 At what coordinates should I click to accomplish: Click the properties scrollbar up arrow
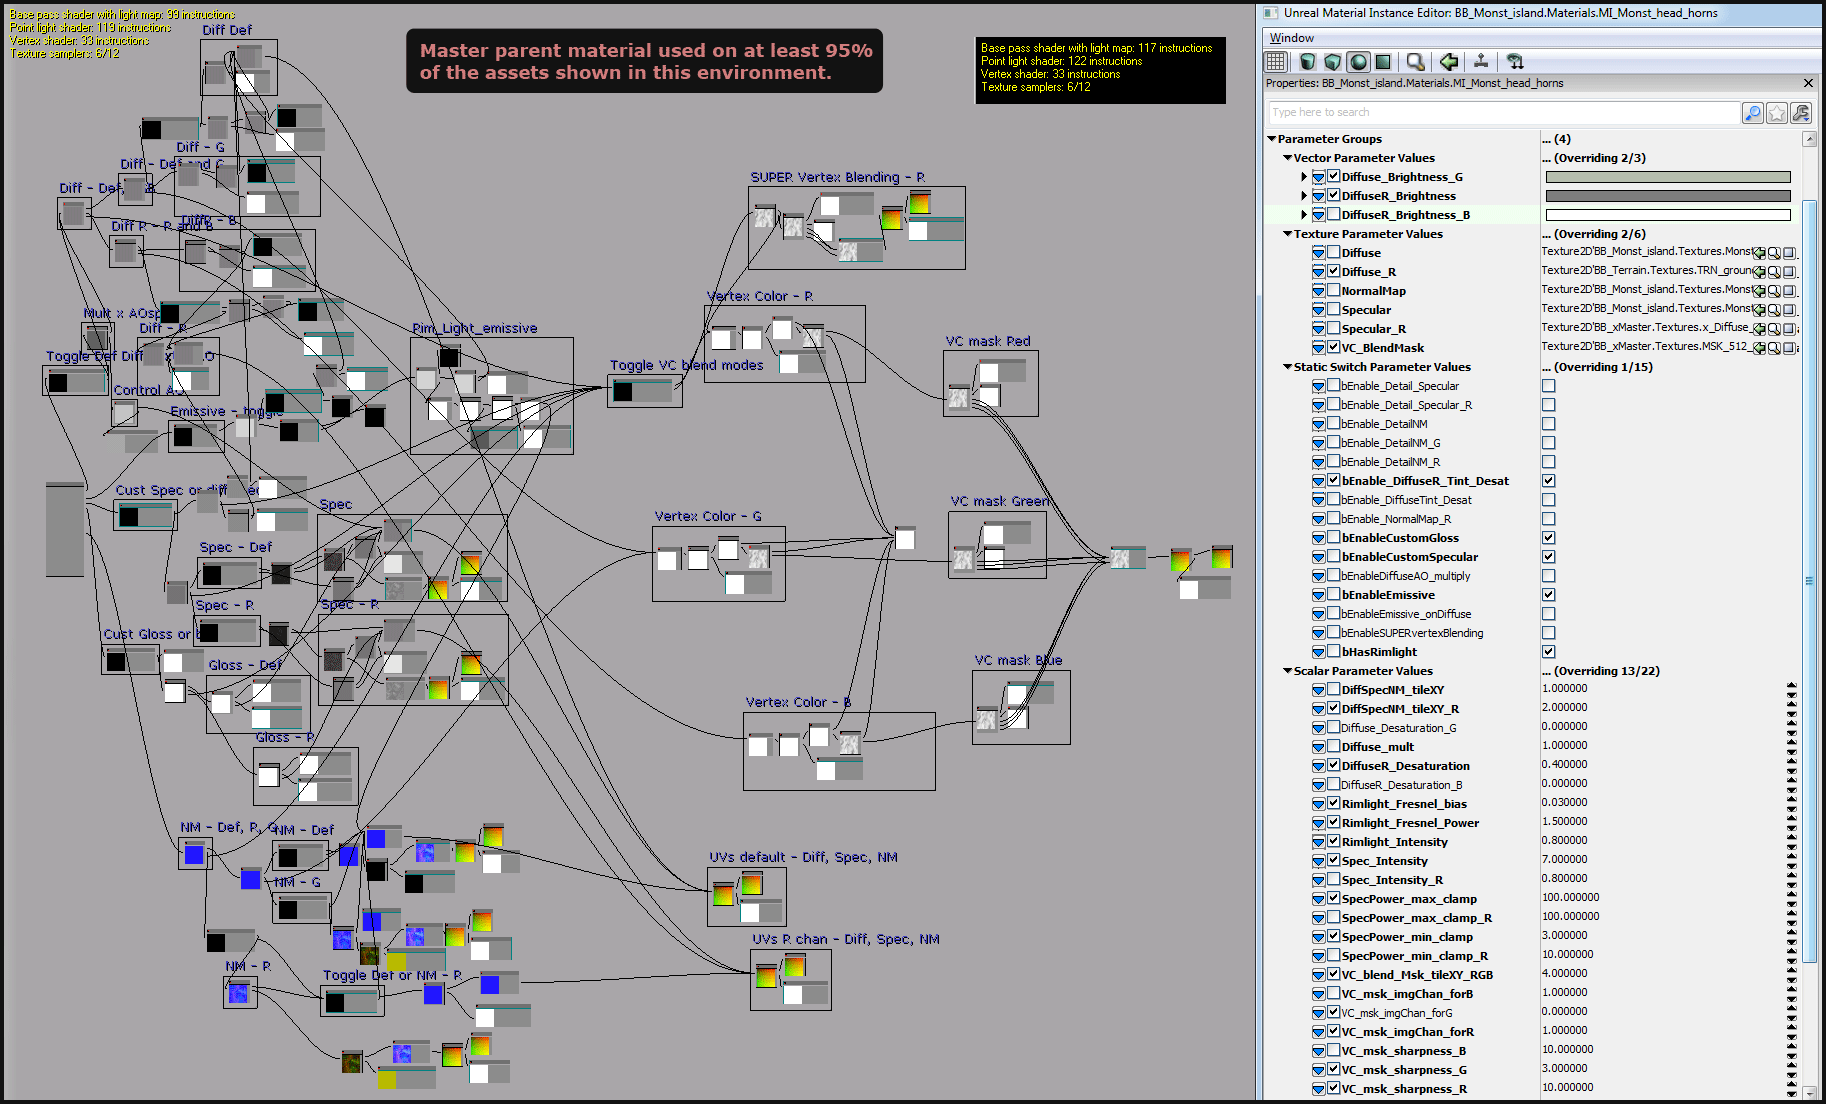[x=1809, y=140]
